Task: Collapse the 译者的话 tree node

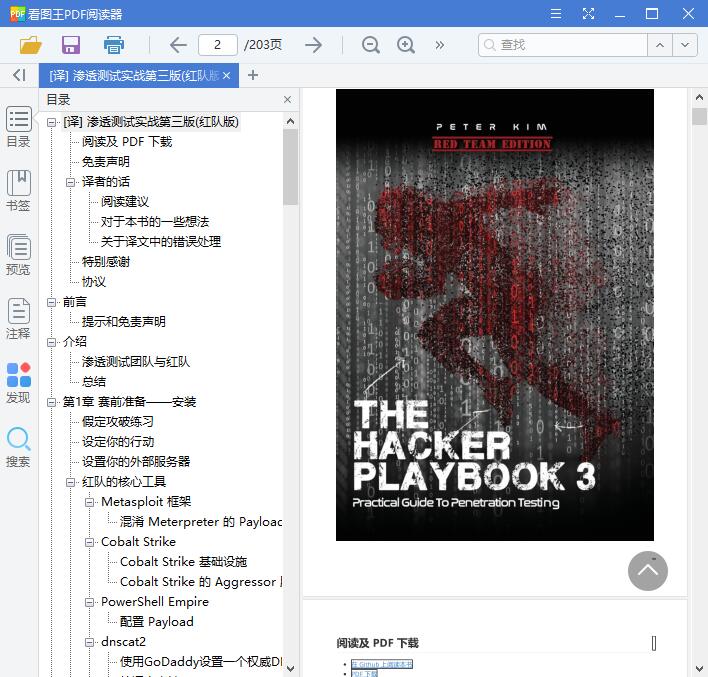Action: click(70, 182)
